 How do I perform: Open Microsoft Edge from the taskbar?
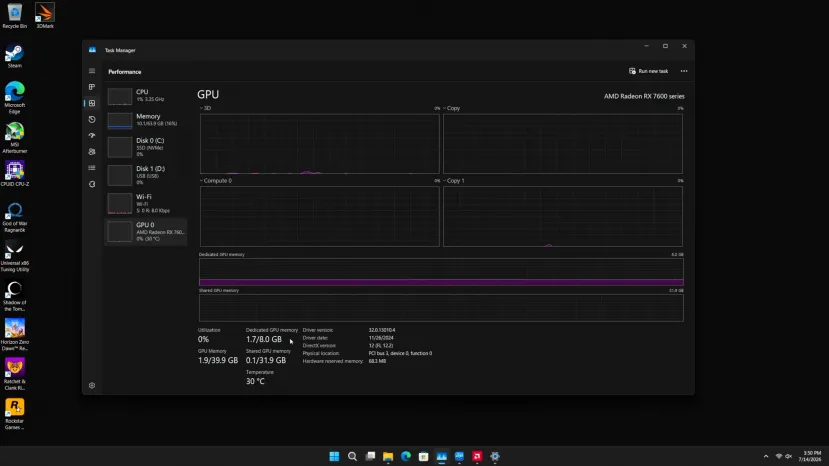tap(406, 456)
